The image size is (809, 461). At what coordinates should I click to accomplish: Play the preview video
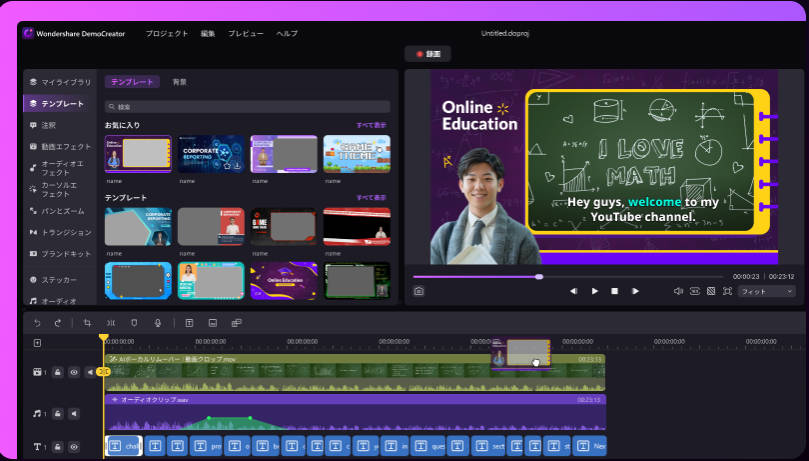[594, 291]
